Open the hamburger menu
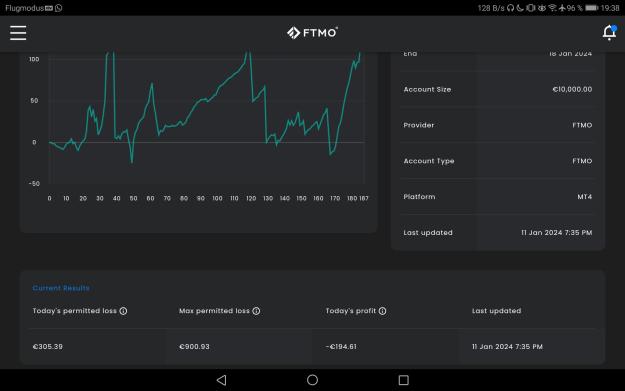The height and width of the screenshot is (391, 625). (18, 33)
